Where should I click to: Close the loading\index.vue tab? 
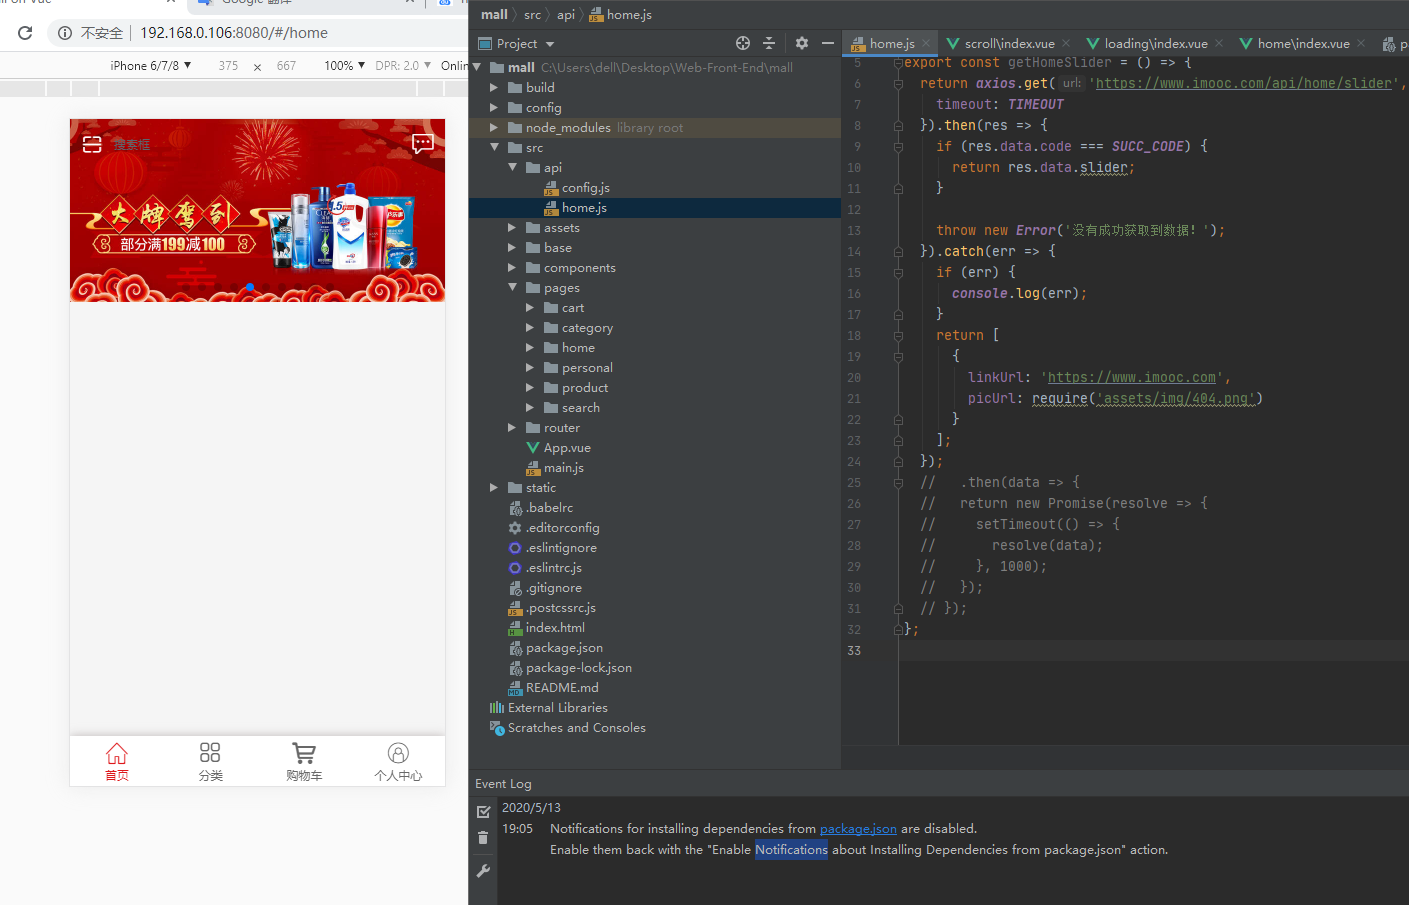tap(1219, 43)
